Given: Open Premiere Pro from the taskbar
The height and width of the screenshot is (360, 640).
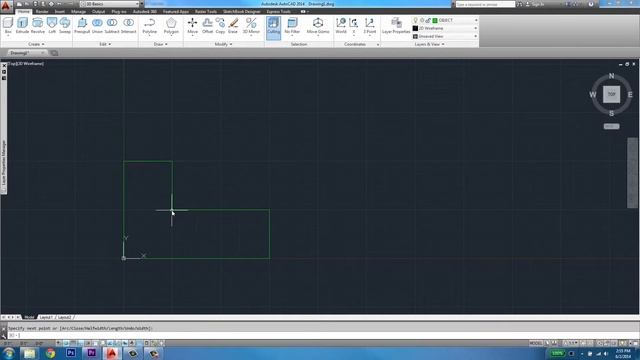Looking at the screenshot, I should 91,353.
